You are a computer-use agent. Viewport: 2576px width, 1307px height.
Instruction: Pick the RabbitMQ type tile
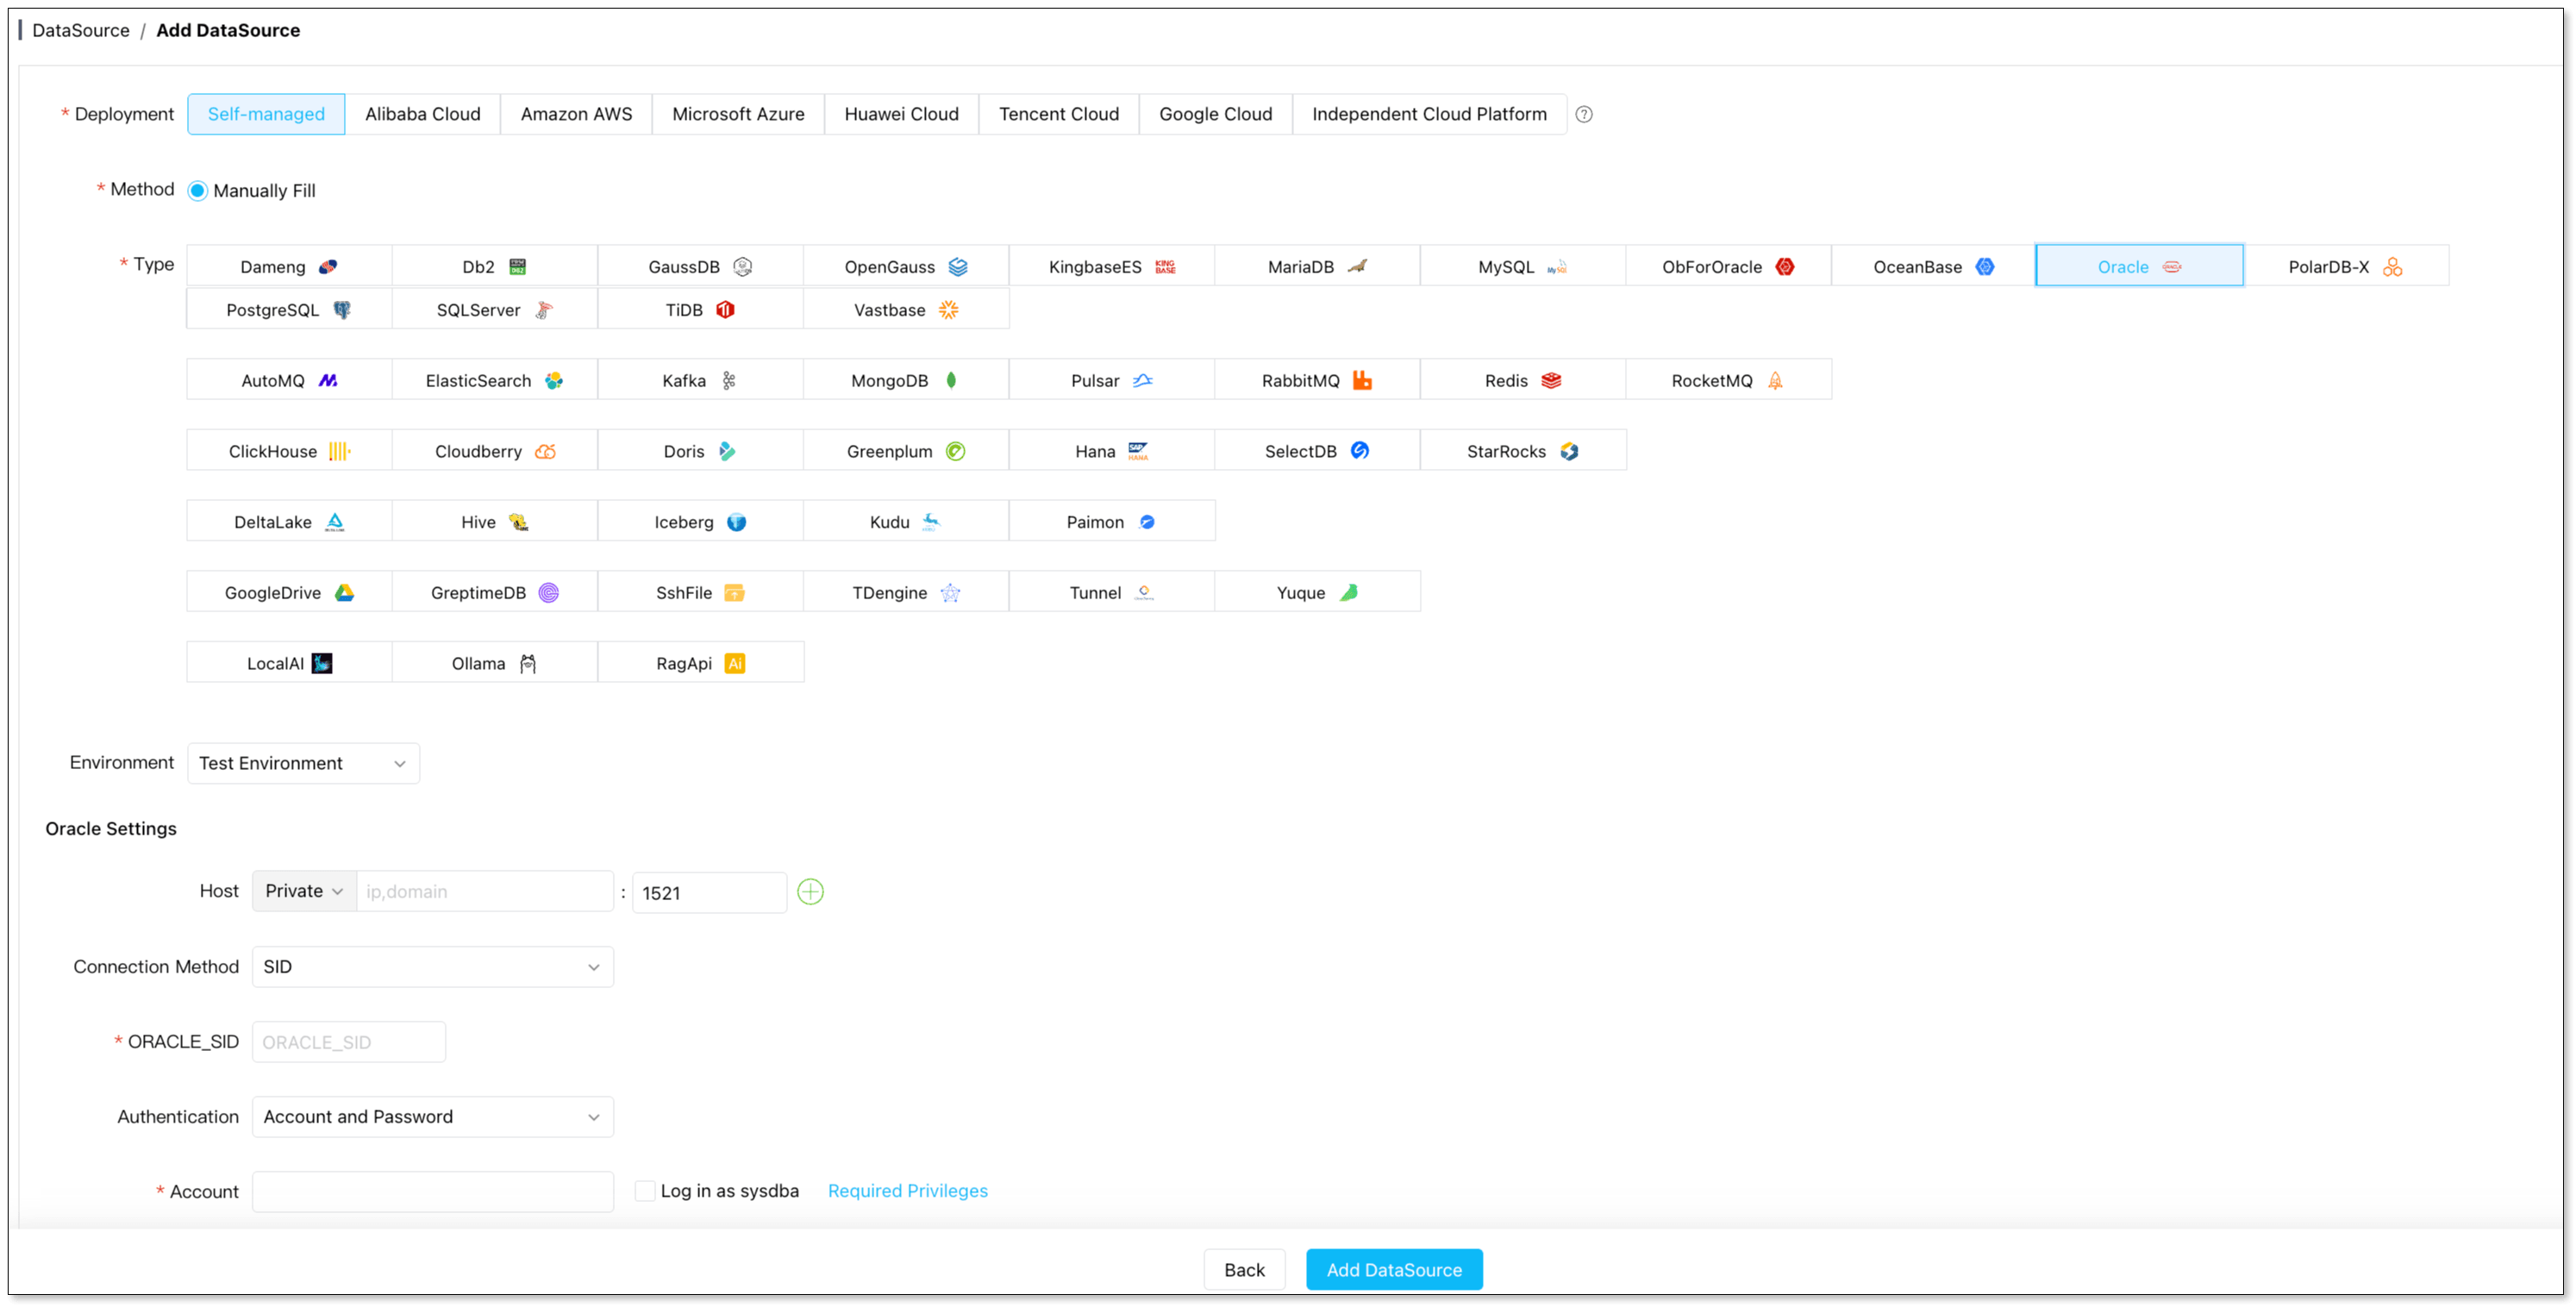pos(1317,380)
